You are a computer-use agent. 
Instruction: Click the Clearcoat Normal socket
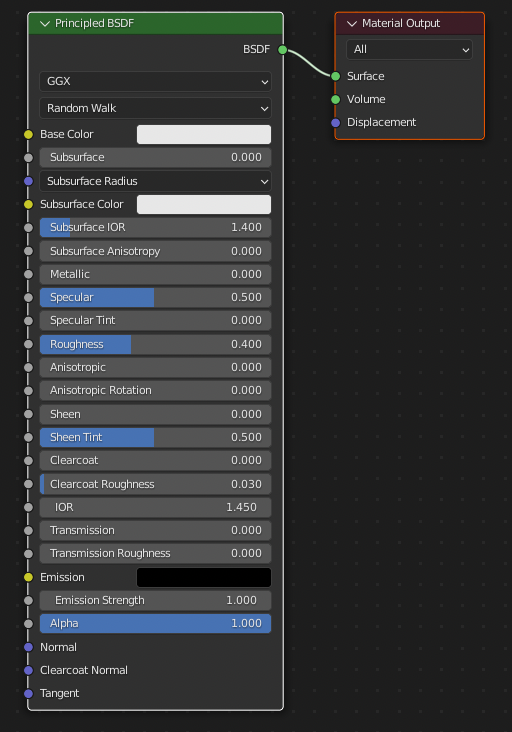[28, 670]
